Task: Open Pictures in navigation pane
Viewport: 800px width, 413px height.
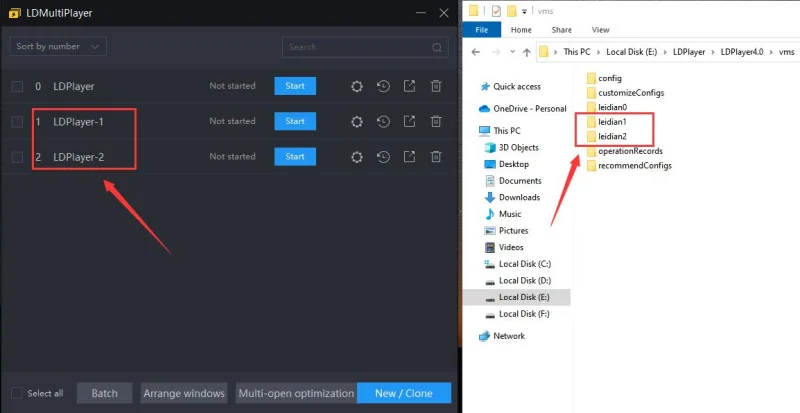Action: tap(507, 231)
